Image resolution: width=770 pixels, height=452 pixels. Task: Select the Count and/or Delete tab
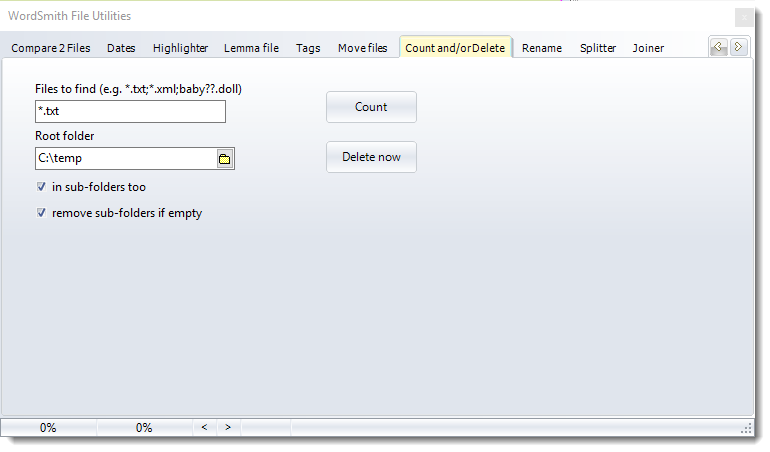tap(455, 48)
